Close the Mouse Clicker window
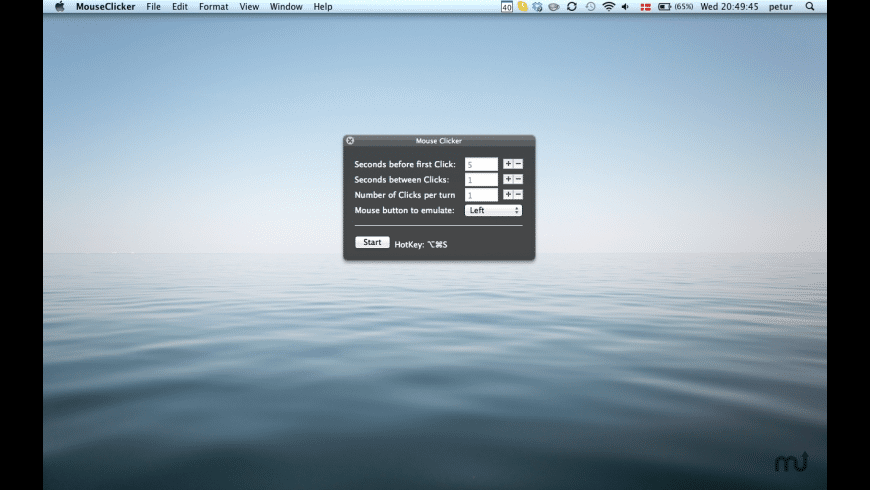The image size is (870, 490). coord(350,141)
